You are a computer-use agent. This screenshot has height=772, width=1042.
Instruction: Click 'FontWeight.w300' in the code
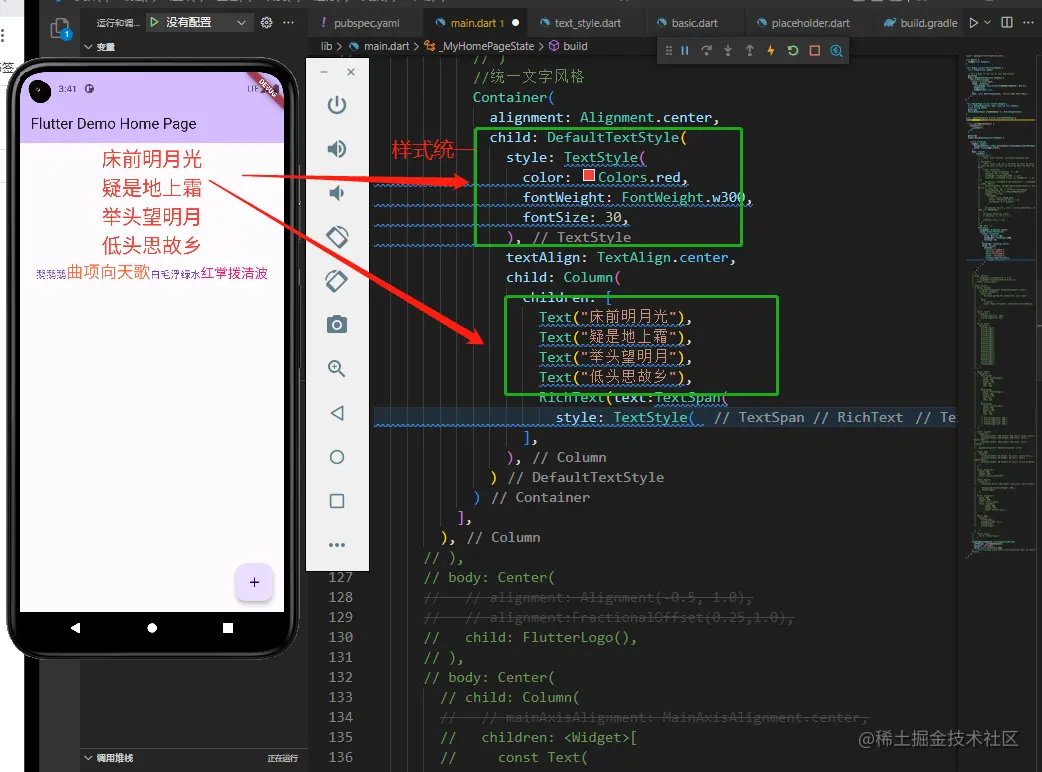tap(683, 197)
